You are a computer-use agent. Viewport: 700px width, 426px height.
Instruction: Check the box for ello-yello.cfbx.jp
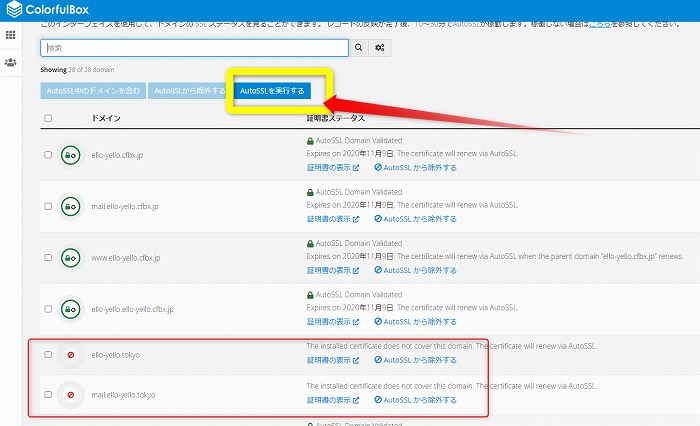48,155
